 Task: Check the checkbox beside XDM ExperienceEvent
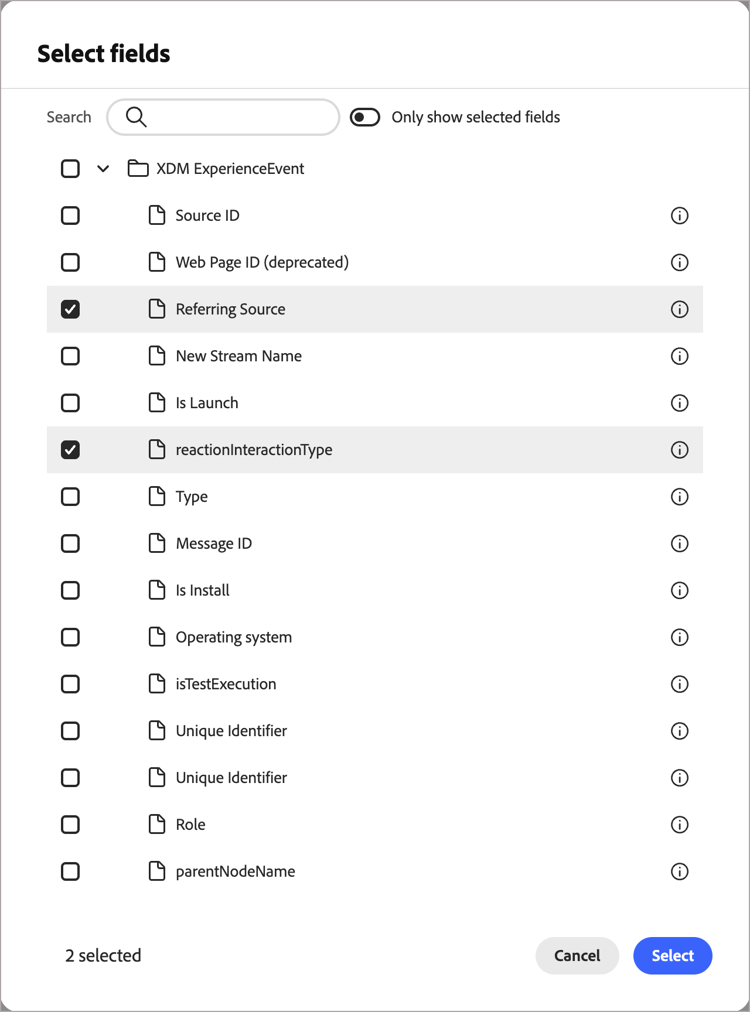[70, 168]
